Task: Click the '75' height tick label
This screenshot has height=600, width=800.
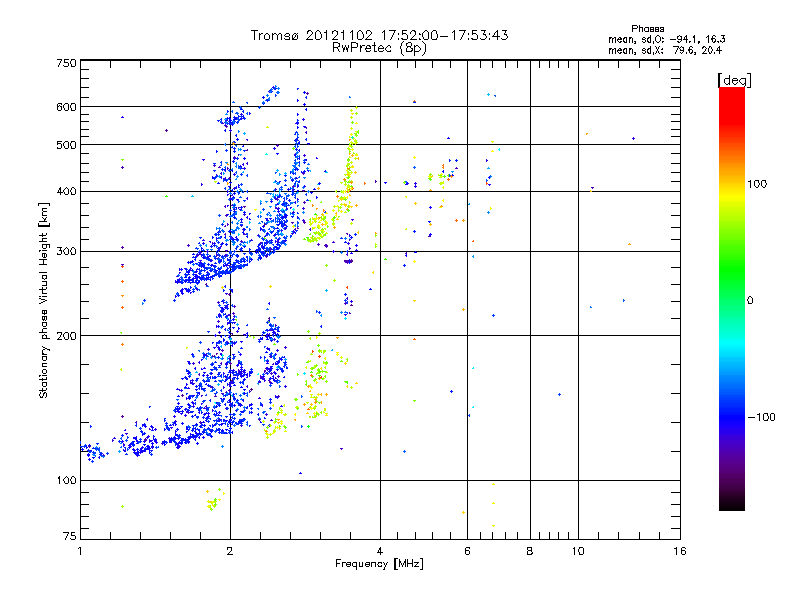Action: [x=70, y=536]
